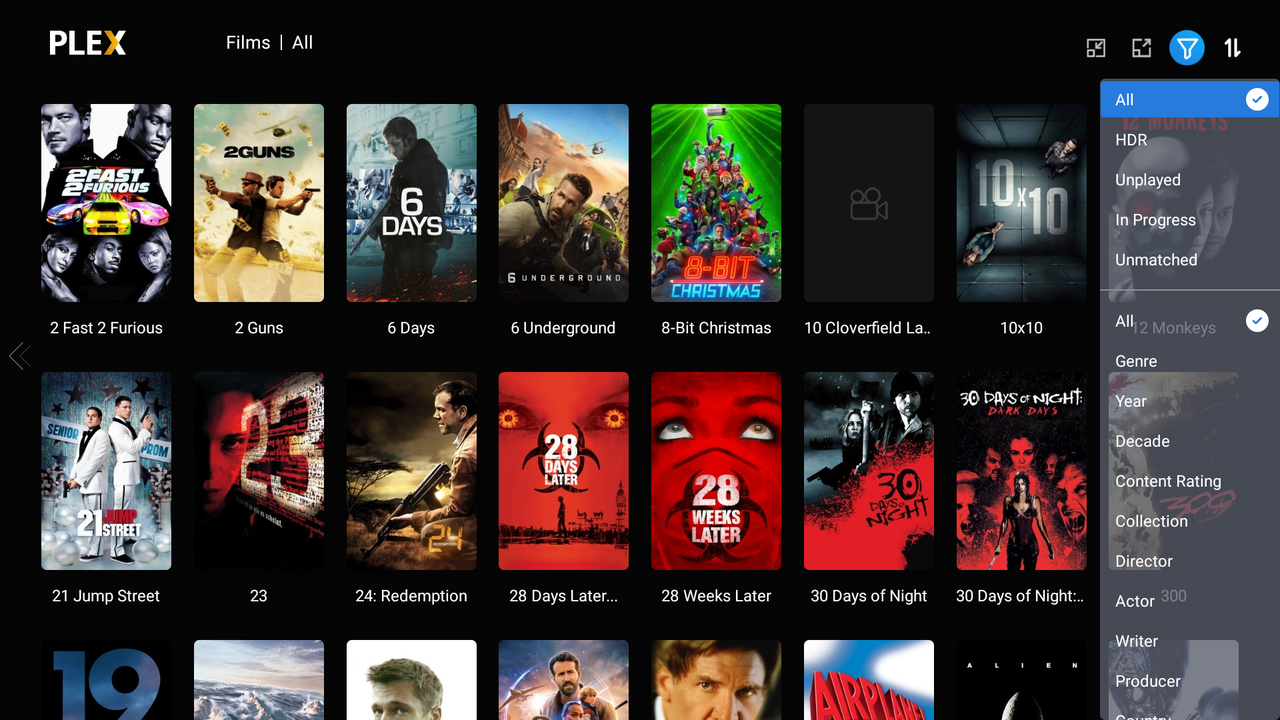The image size is (1280, 720).
Task: Choose the Unplayed filter
Action: coord(1190,180)
